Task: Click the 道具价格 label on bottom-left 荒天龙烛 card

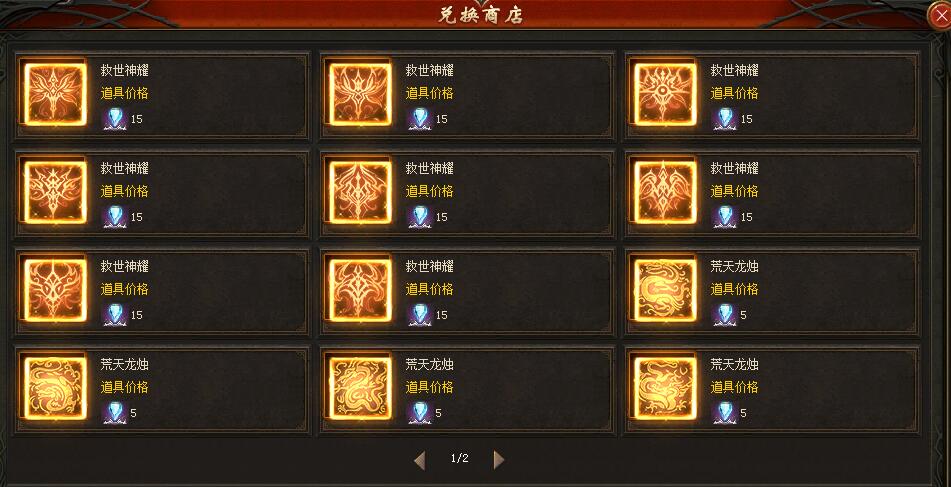Action: click(124, 387)
